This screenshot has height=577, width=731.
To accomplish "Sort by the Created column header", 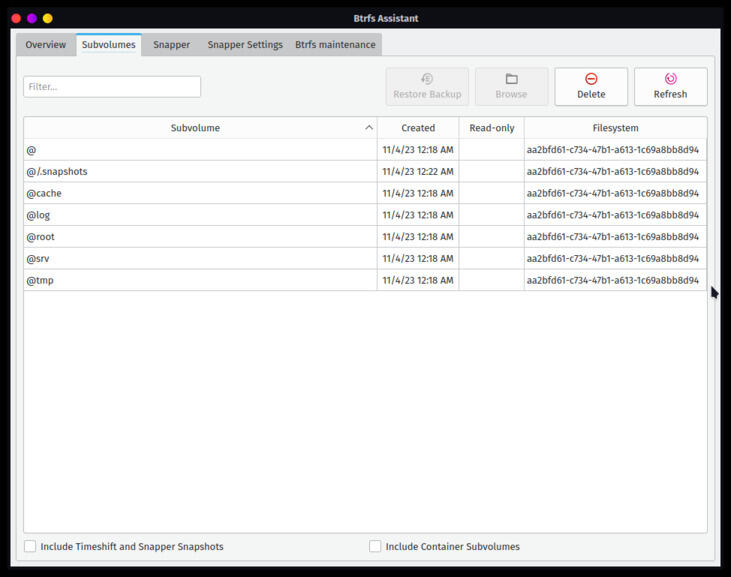I will pyautogui.click(x=418, y=128).
